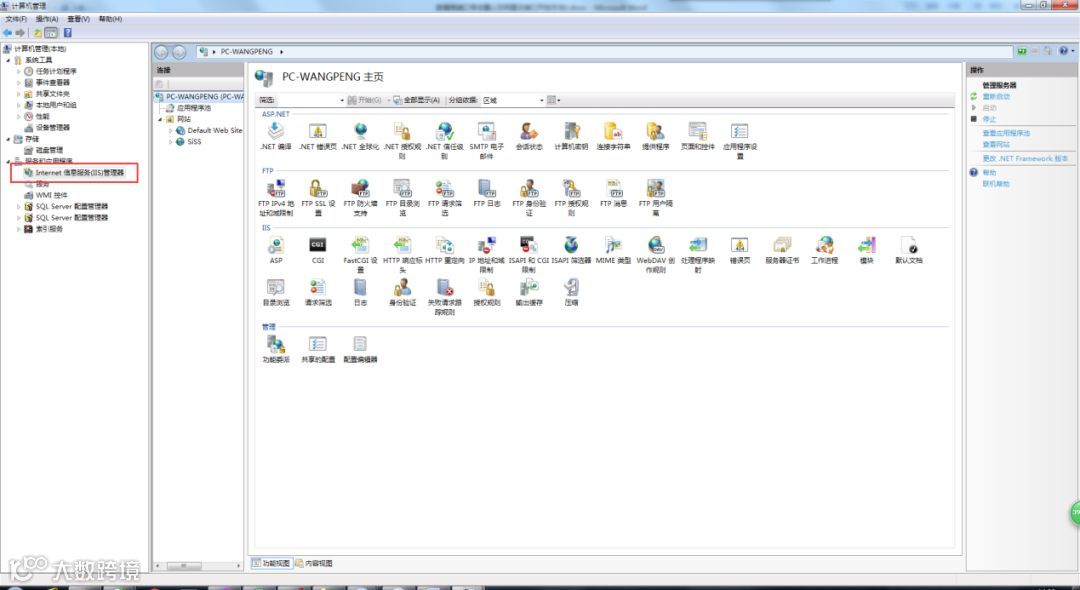Screen dimensions: 1080x590
Task: Open the 配置编辑器 icon
Action: pos(360,344)
